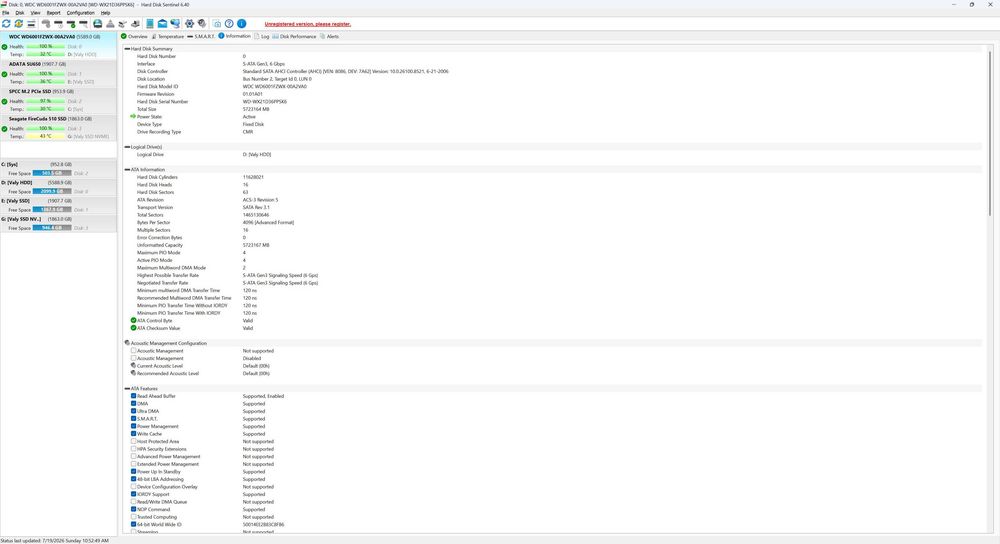Click 'Unregistered version, please register' link
The width and height of the screenshot is (1000, 544).
(x=307, y=24)
